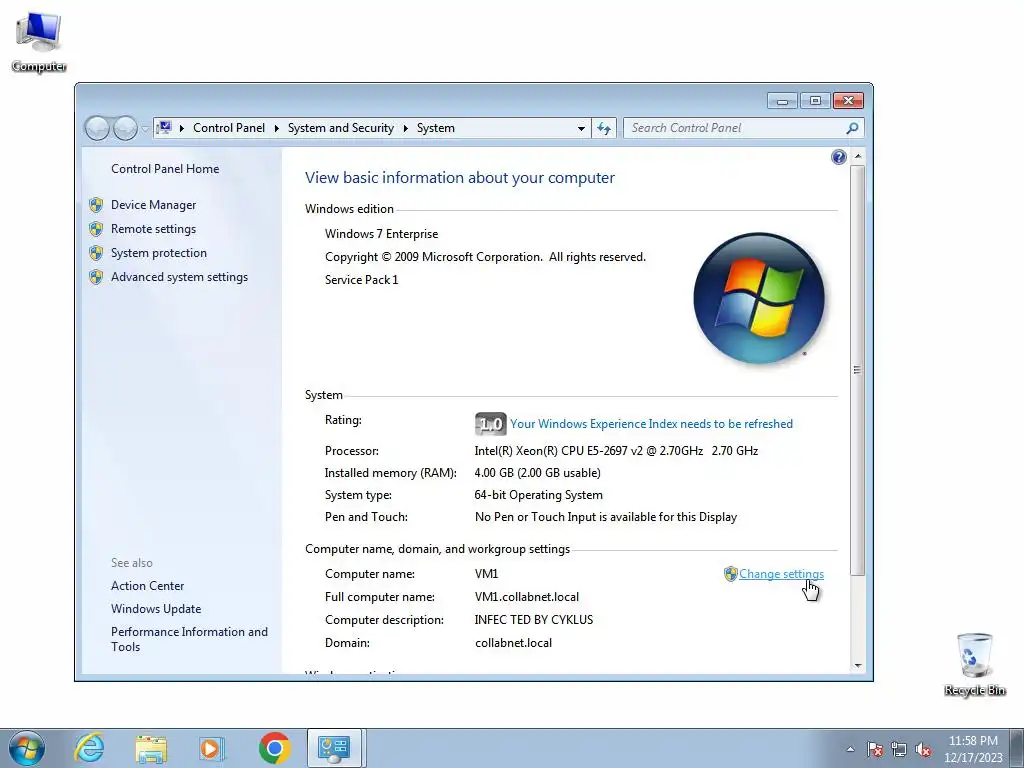Open the Action Center flag tray icon
Image resolution: width=1024 pixels, height=768 pixels.
[875, 749]
